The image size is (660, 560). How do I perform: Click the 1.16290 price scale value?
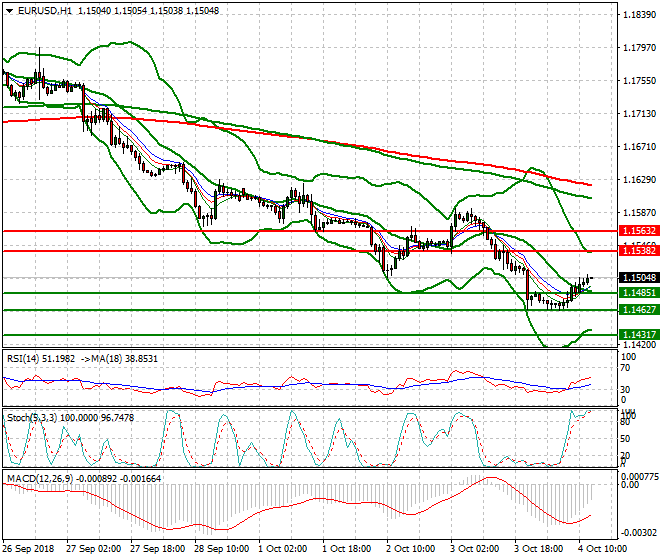click(639, 180)
